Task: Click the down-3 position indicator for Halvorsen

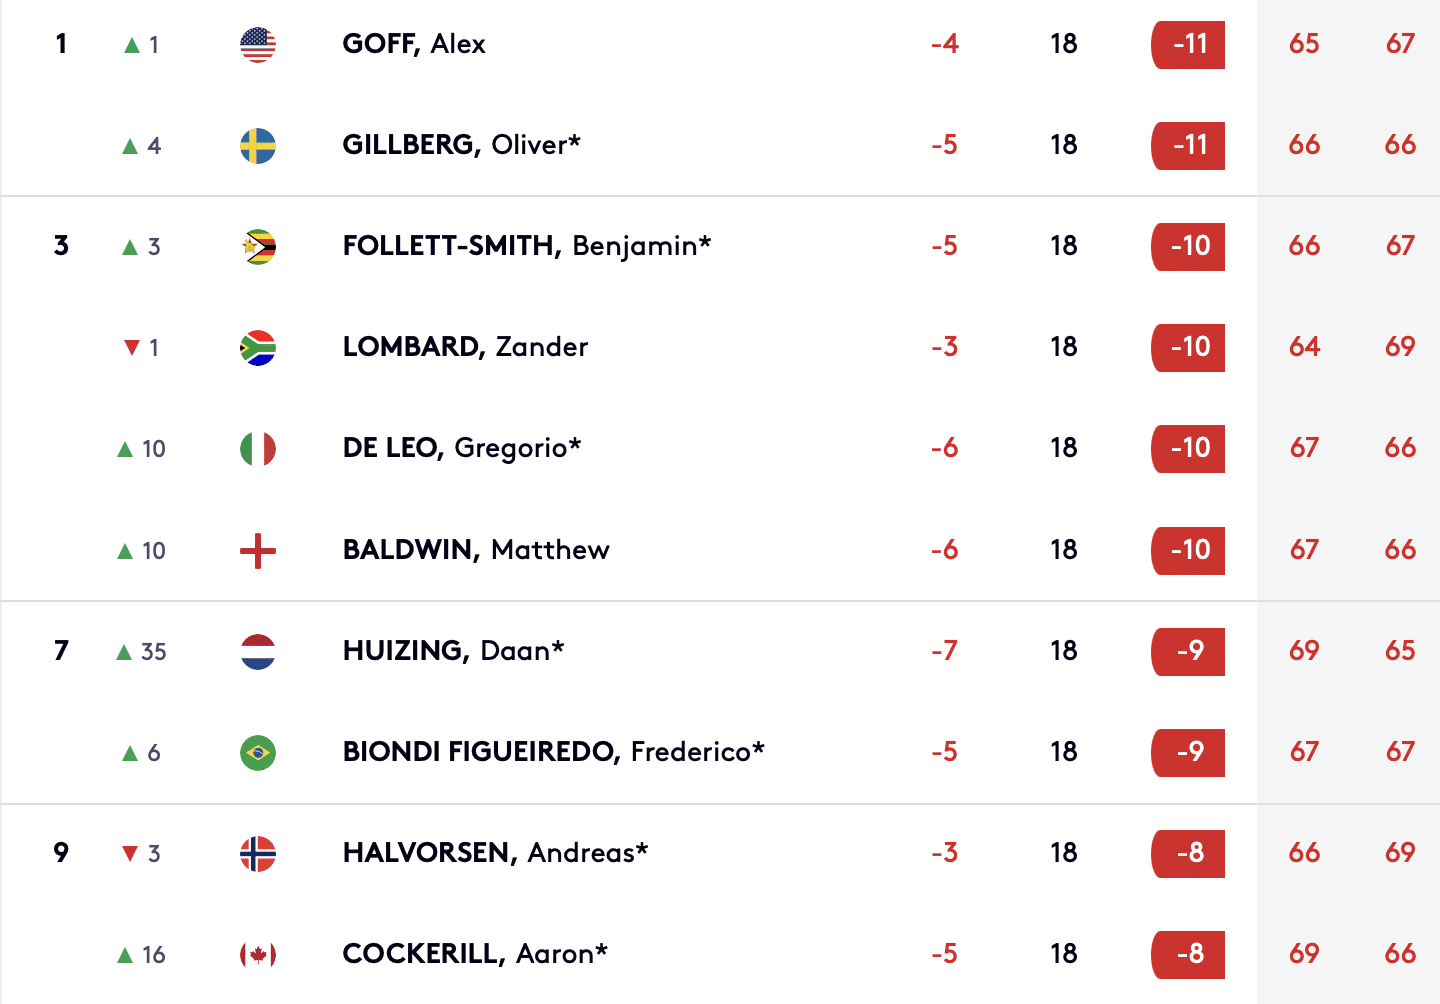Action: pyautogui.click(x=141, y=854)
